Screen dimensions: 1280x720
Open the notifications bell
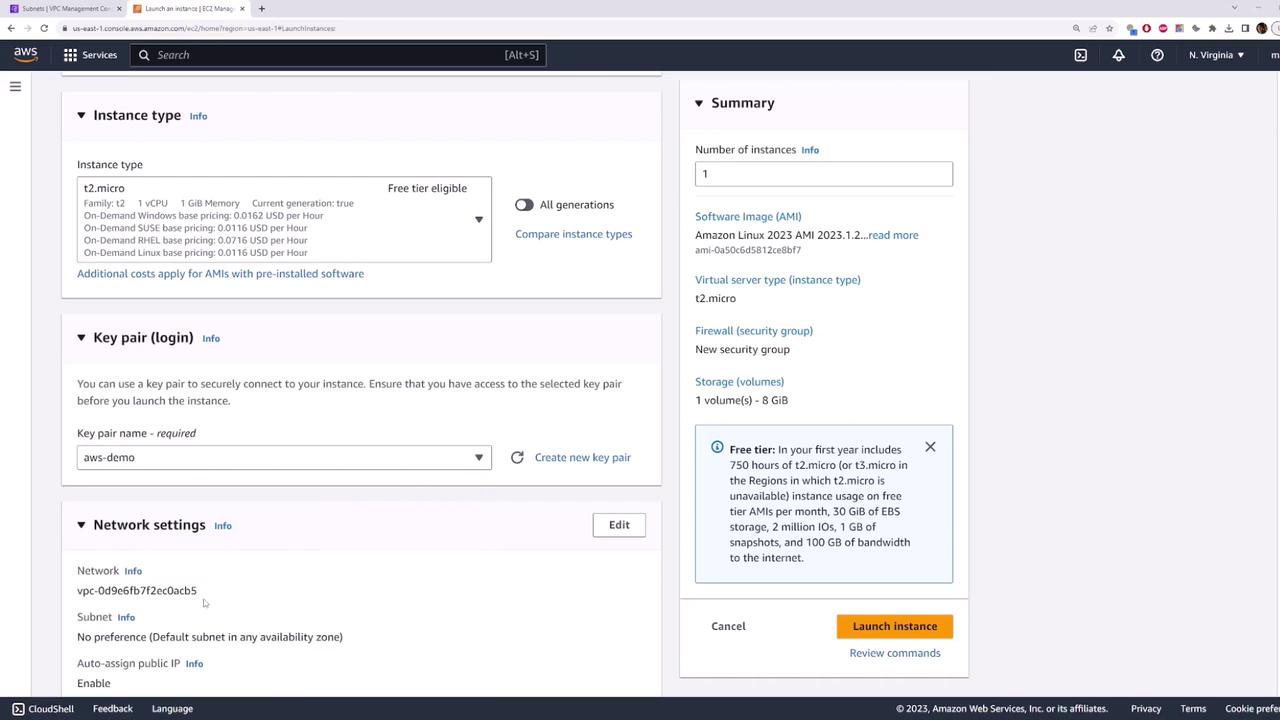[1119, 55]
